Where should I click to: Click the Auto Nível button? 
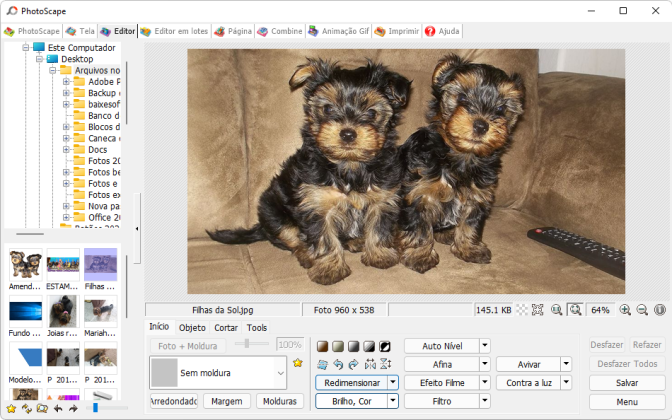[x=442, y=345]
